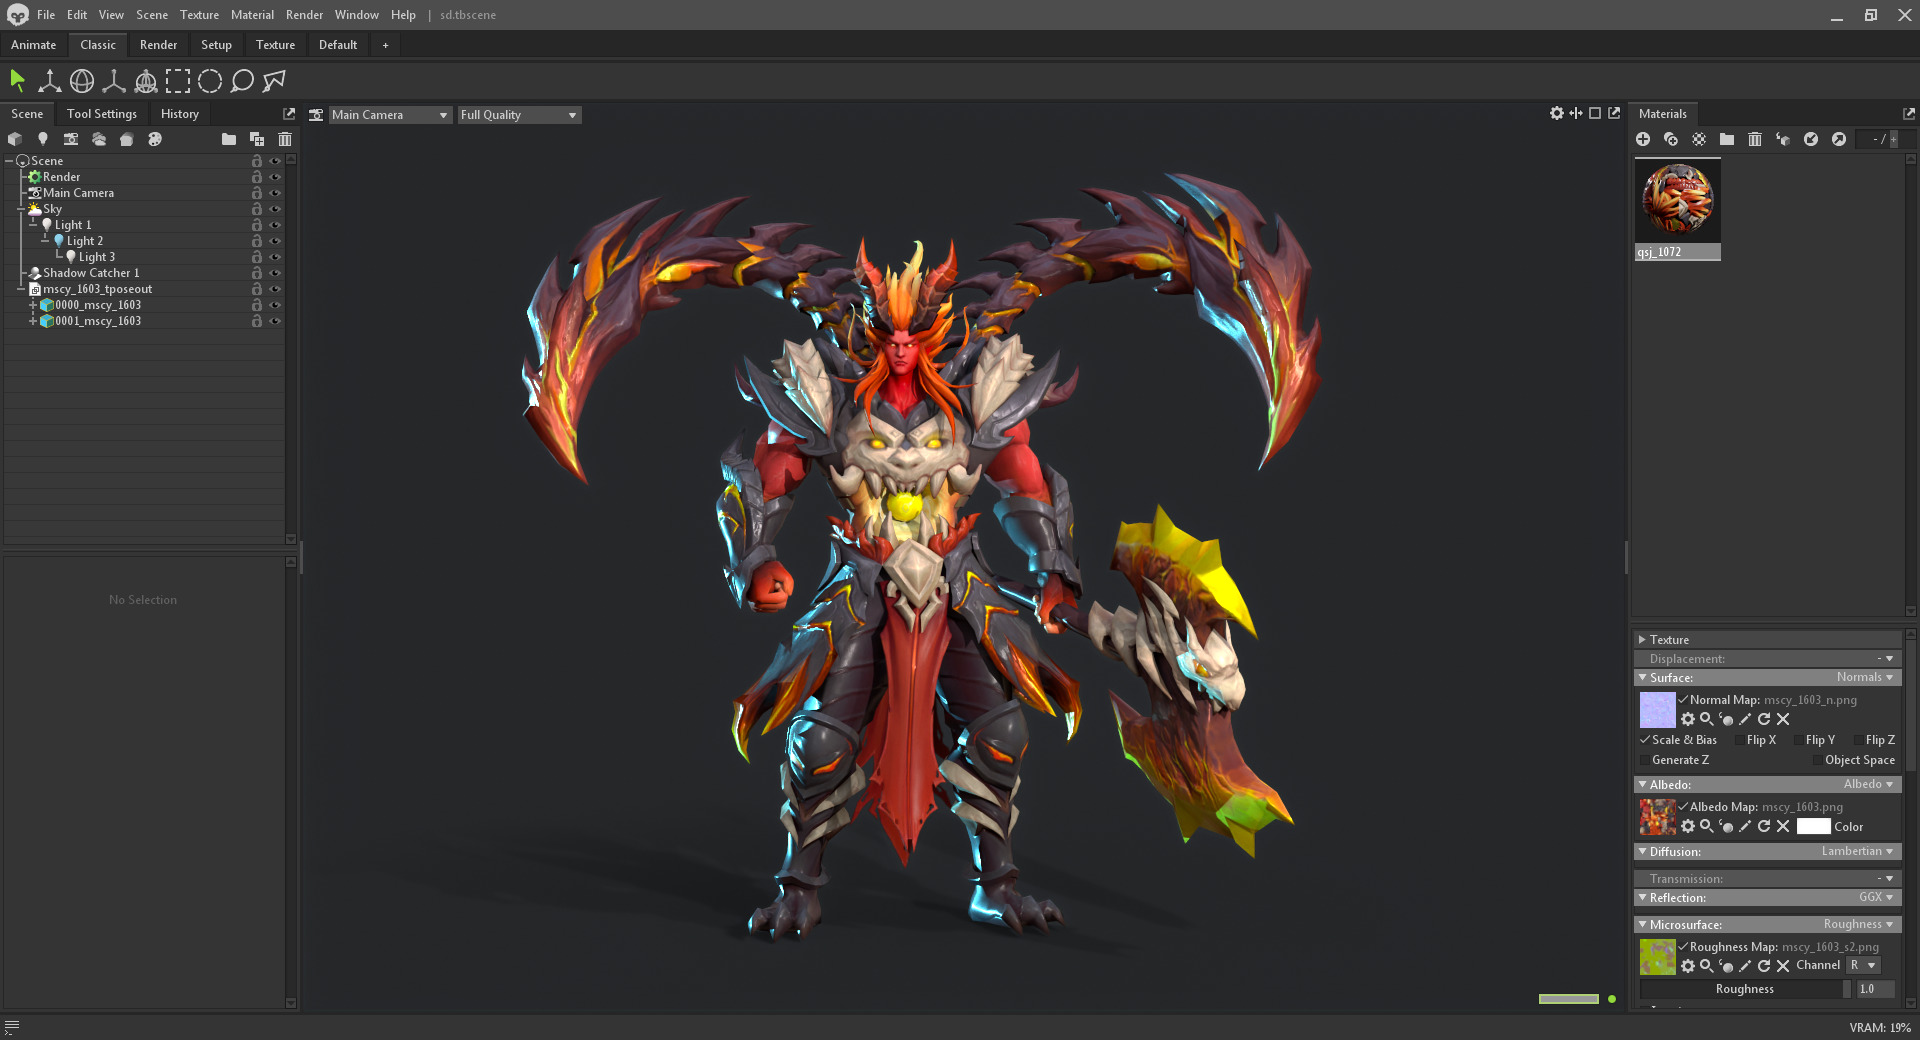Screen dimensions: 1920x1040
Task: Open the Diffusion Lambertian dropdown
Action: pos(1857,852)
